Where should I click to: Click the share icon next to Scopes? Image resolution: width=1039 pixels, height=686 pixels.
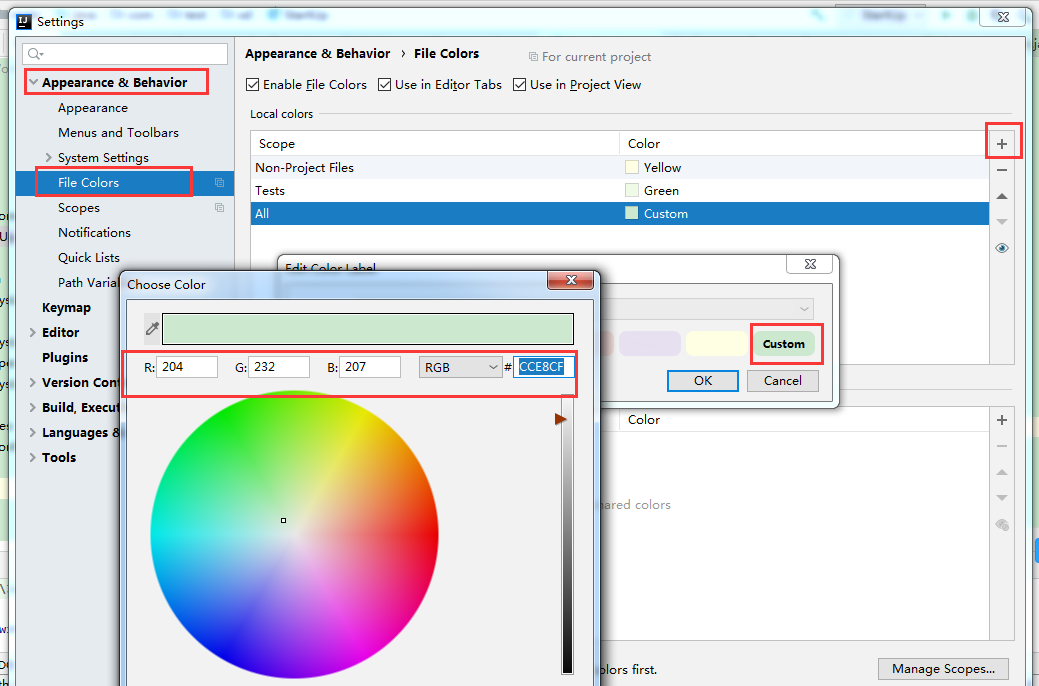click(217, 208)
